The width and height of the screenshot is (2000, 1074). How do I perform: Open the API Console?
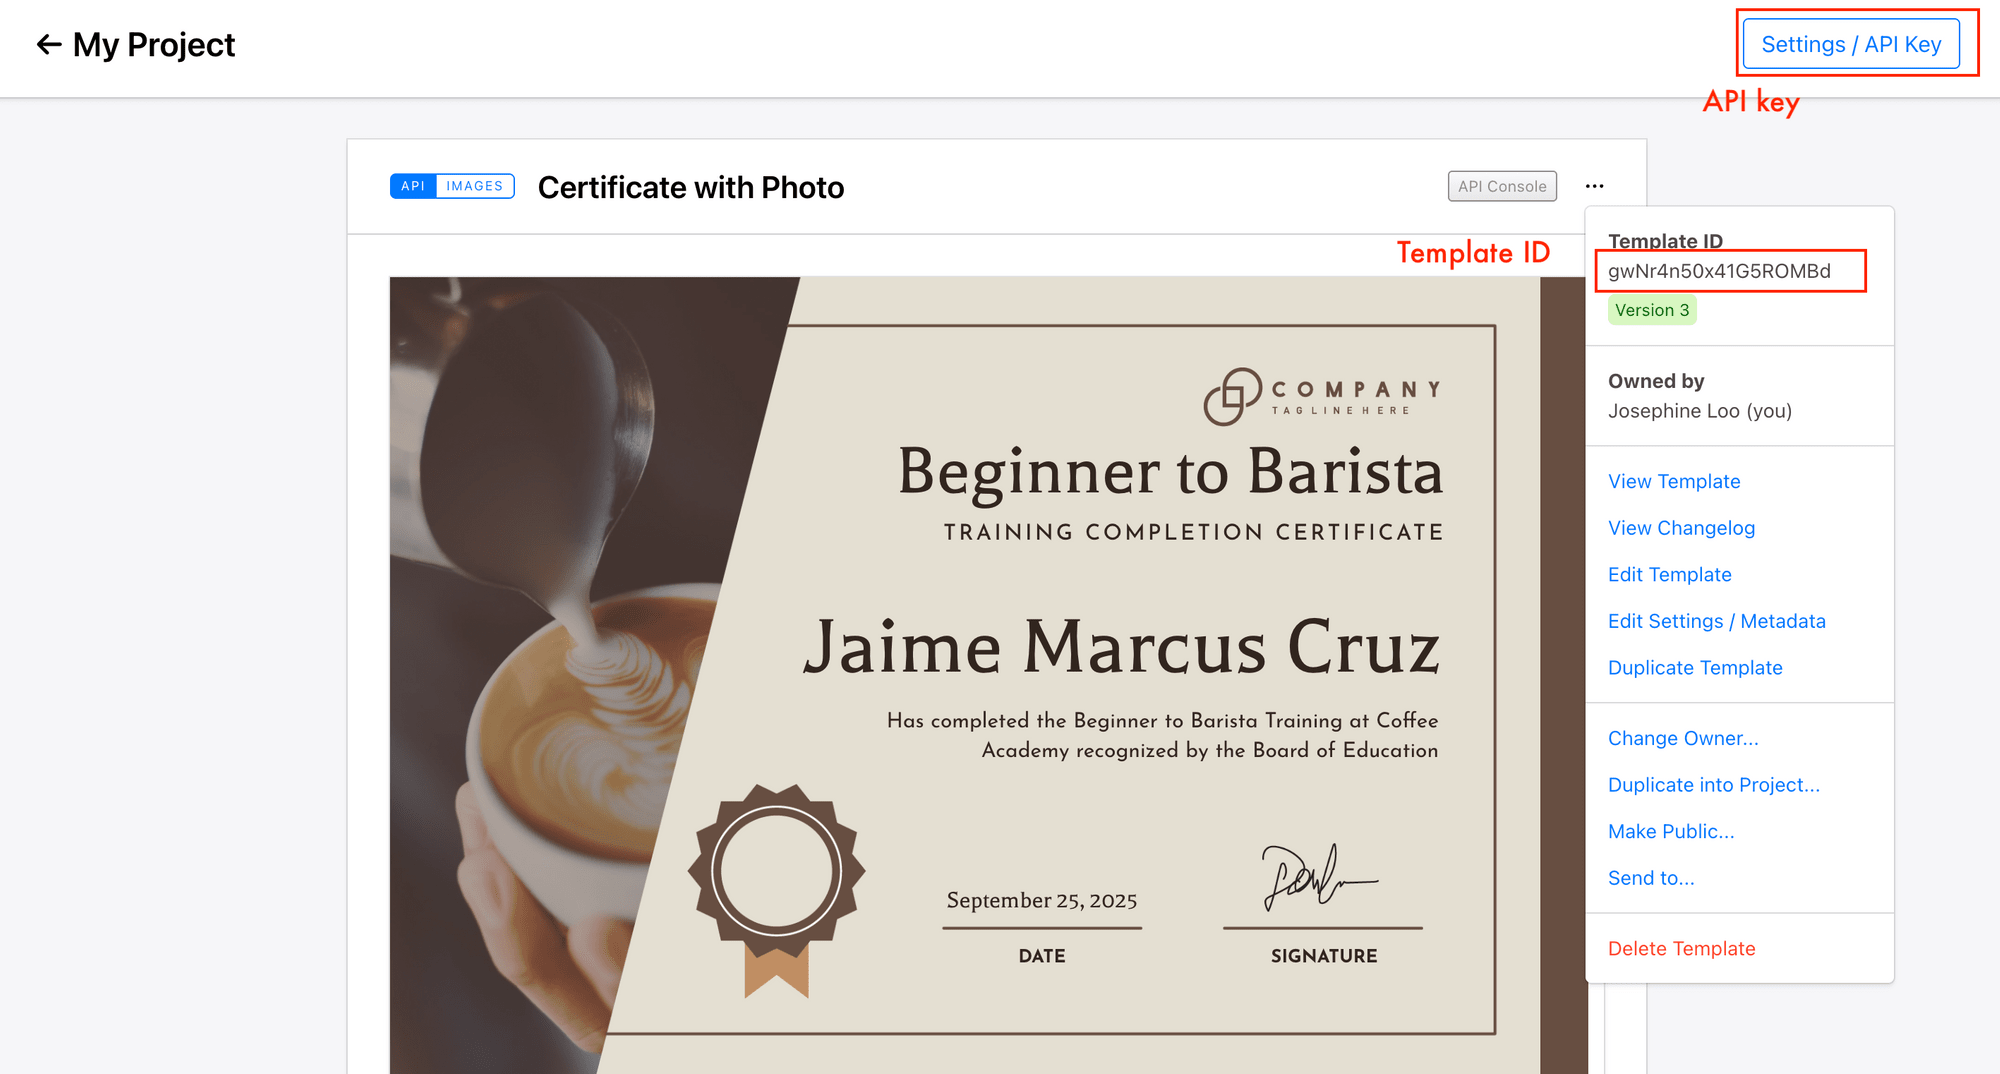click(1502, 186)
